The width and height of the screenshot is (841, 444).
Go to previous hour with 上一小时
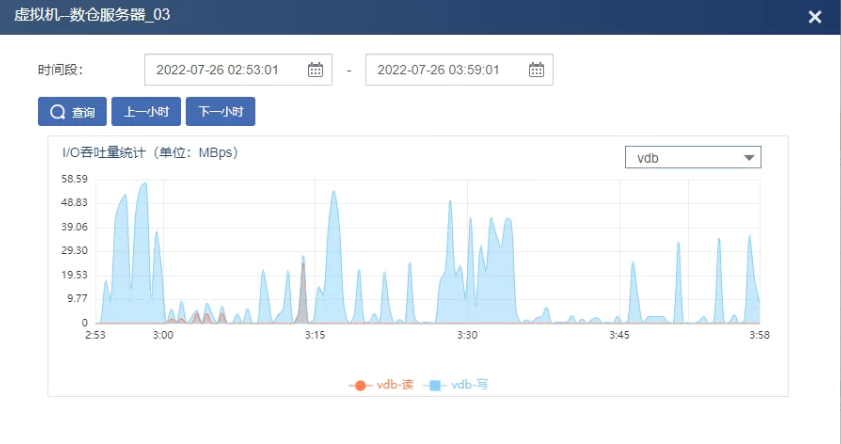(x=146, y=112)
